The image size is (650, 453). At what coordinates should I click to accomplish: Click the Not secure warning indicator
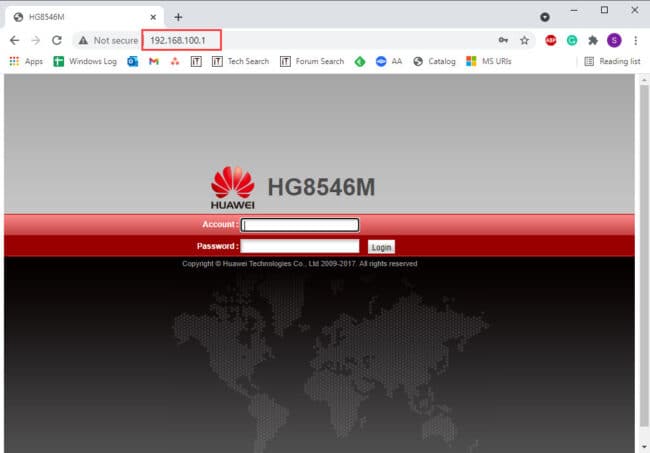pos(108,40)
